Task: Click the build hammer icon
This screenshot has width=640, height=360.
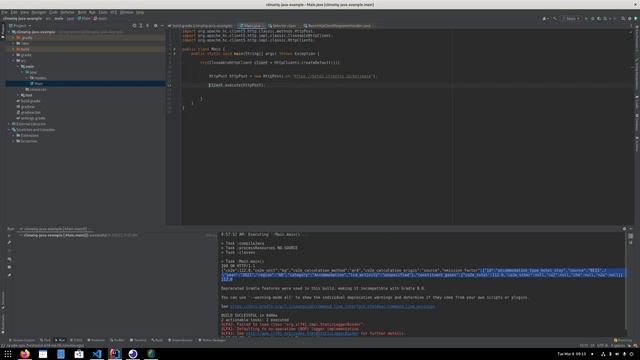Action: pos(555,19)
